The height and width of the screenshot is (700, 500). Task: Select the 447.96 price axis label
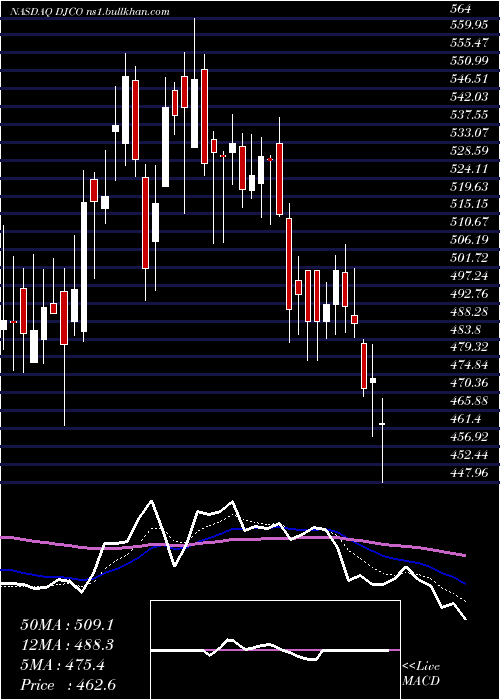469,472
